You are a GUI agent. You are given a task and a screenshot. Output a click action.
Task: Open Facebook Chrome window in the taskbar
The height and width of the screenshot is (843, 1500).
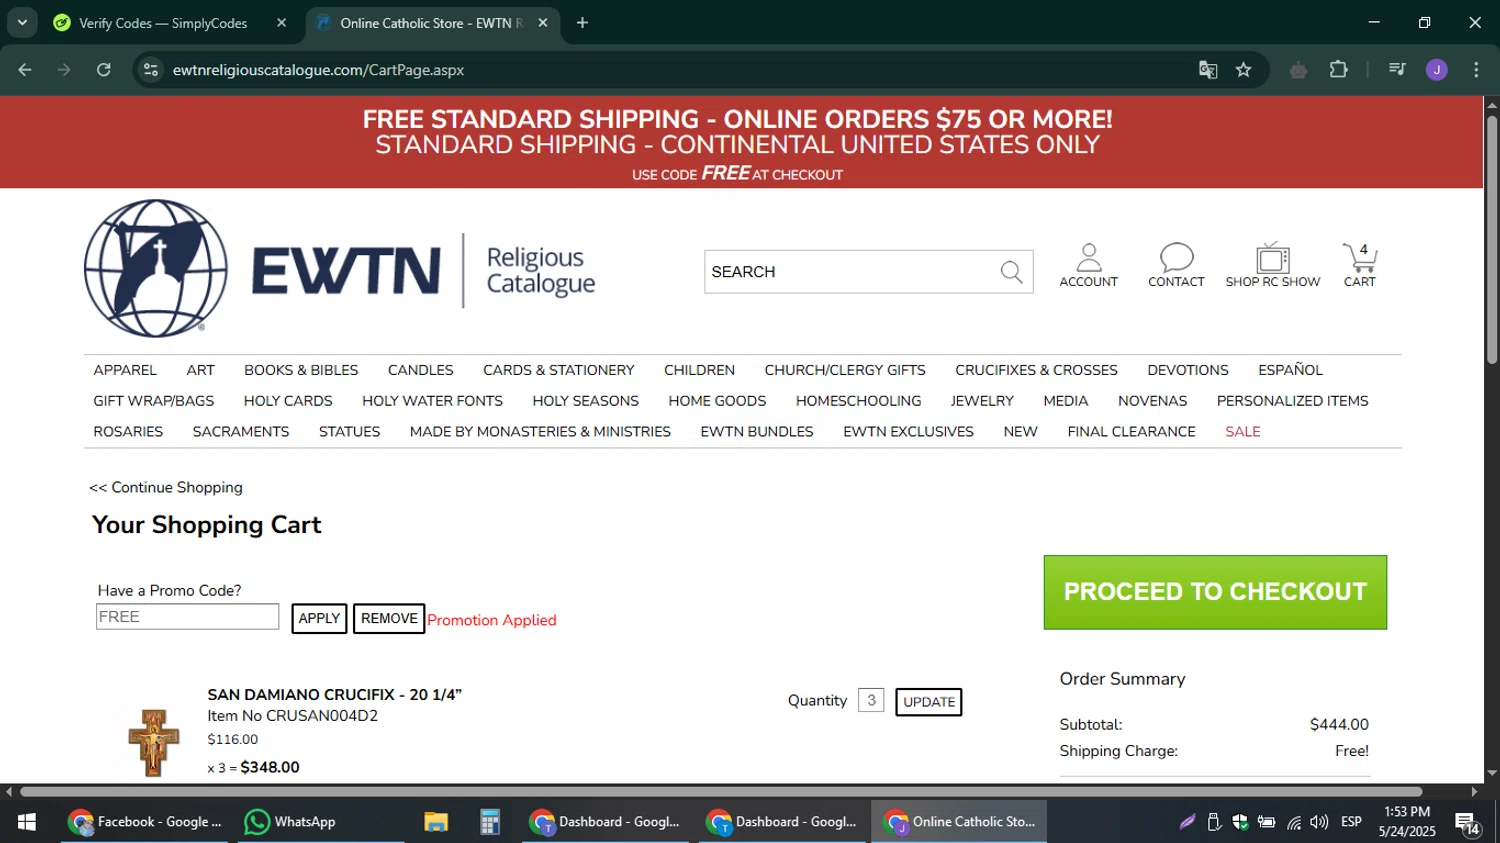145,822
